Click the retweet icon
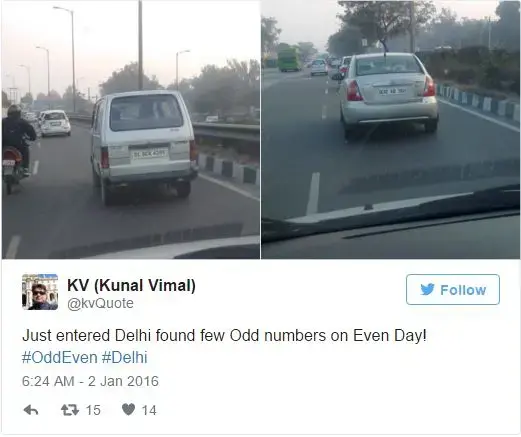This screenshot has height=437, width=521. 70,410
